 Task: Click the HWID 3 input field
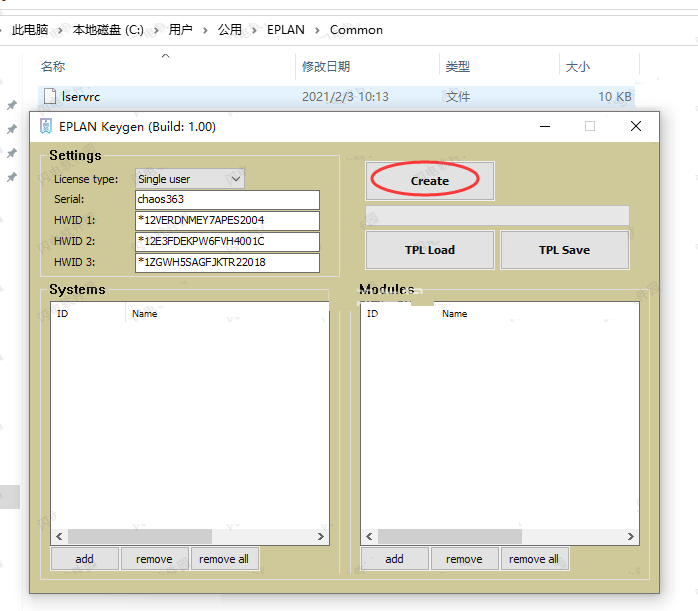227,262
